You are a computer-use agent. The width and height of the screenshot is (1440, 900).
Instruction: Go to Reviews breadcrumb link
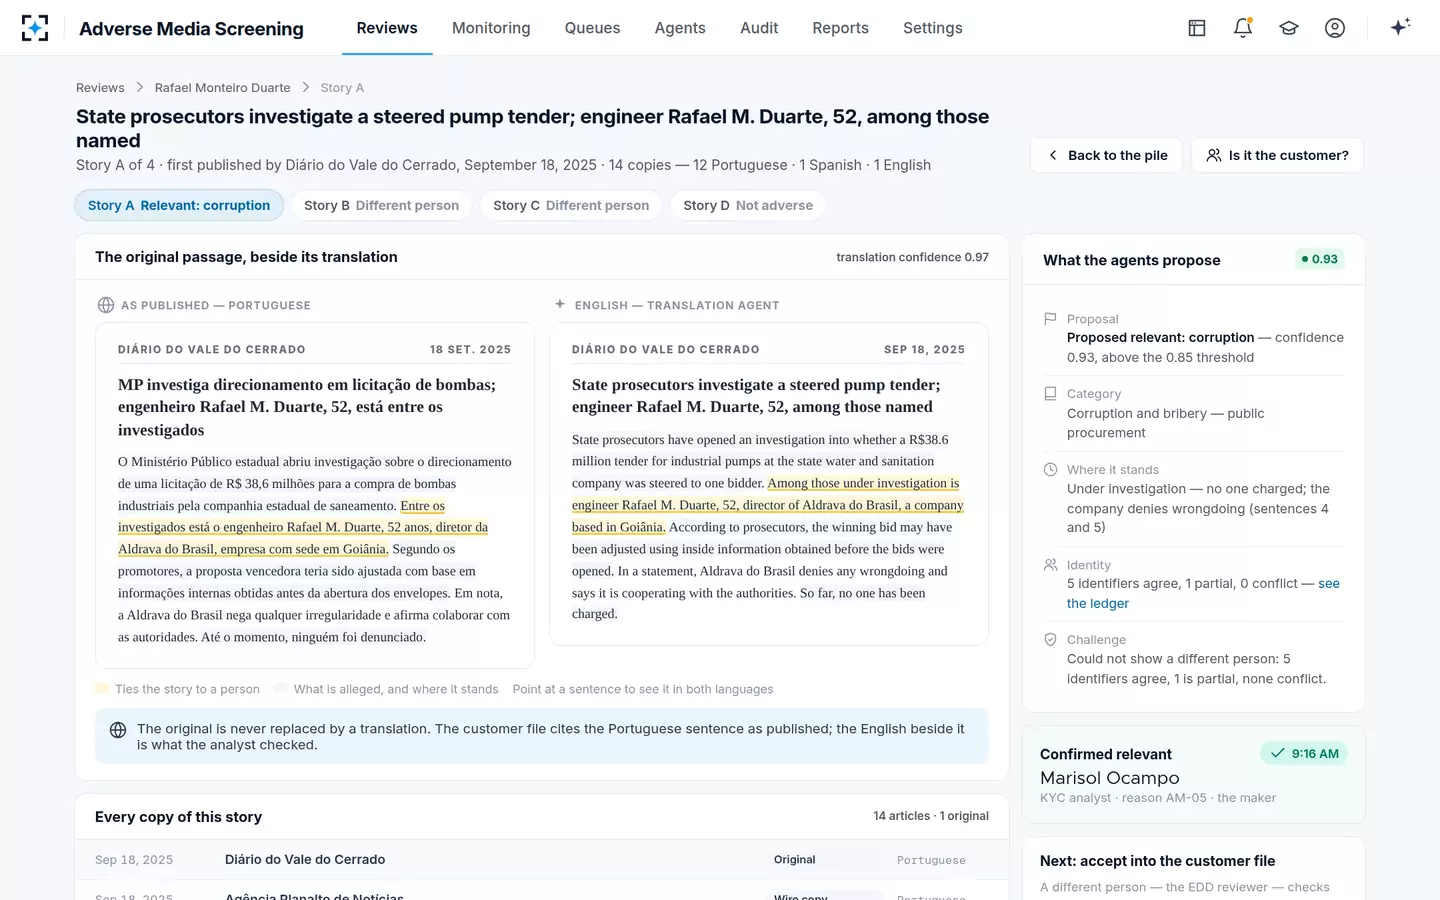pos(100,88)
